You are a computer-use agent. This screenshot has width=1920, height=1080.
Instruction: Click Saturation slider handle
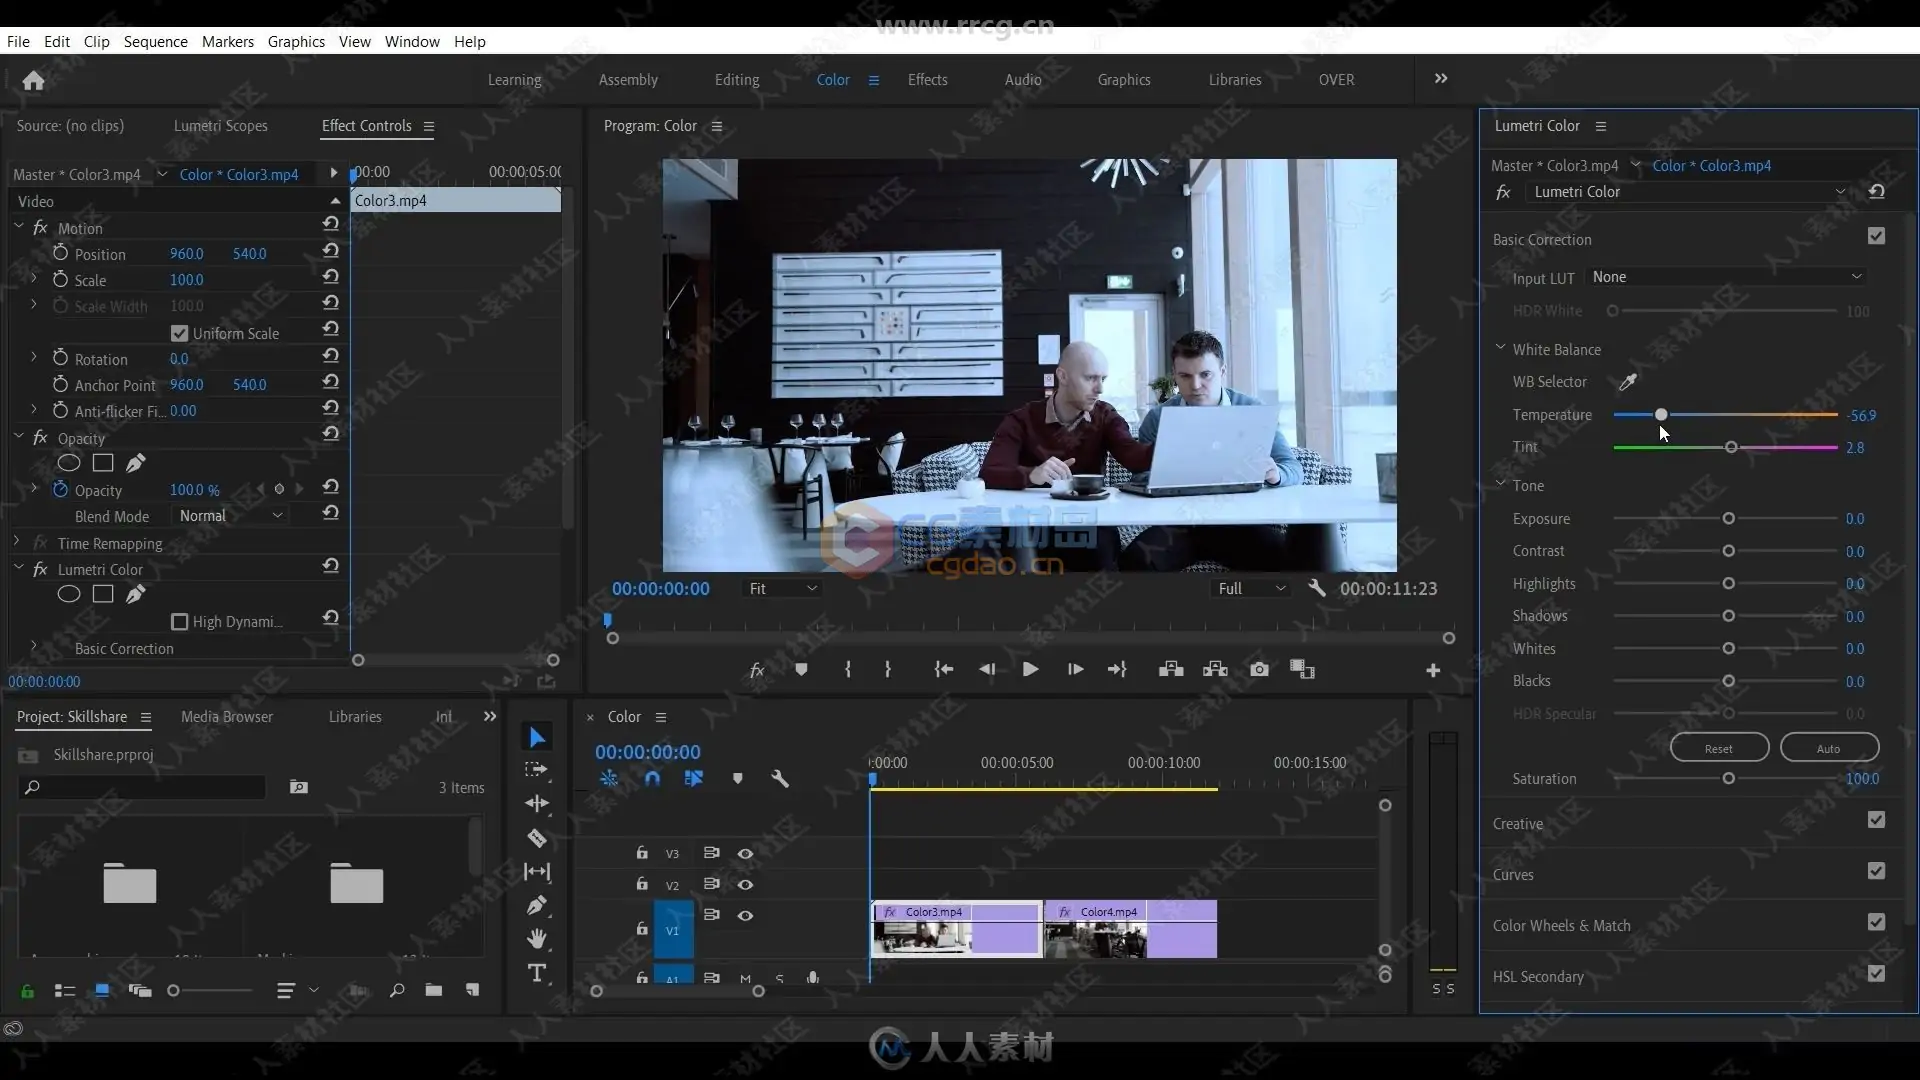tap(1728, 779)
